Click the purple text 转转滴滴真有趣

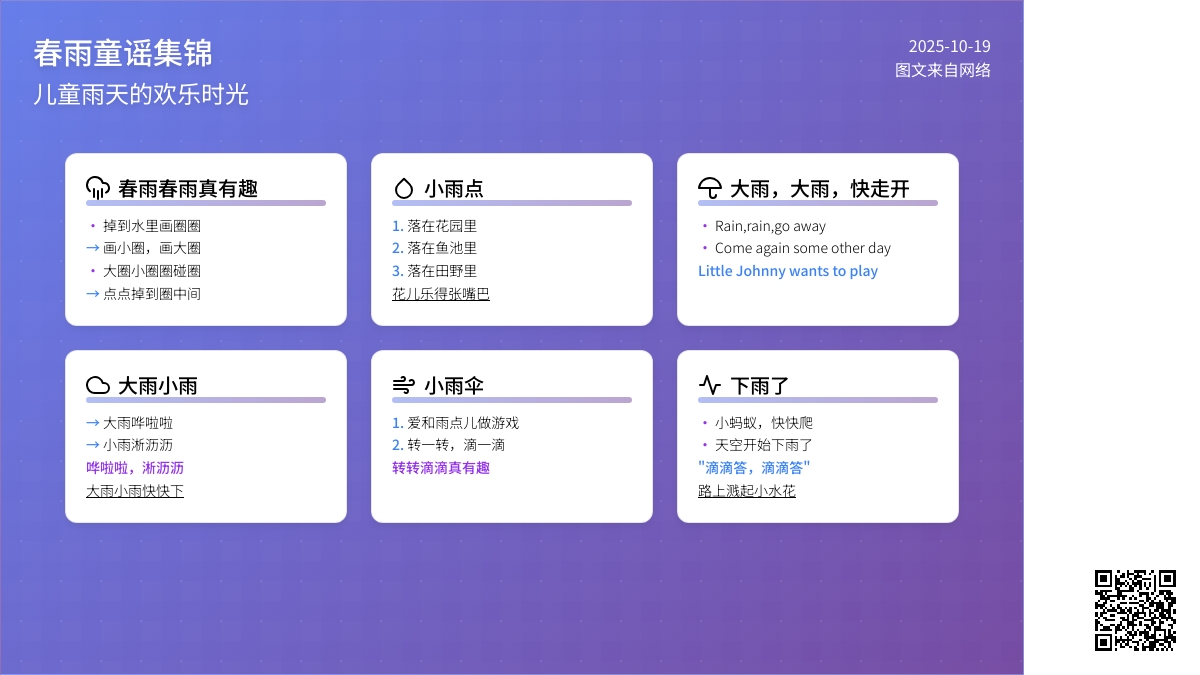(x=441, y=468)
